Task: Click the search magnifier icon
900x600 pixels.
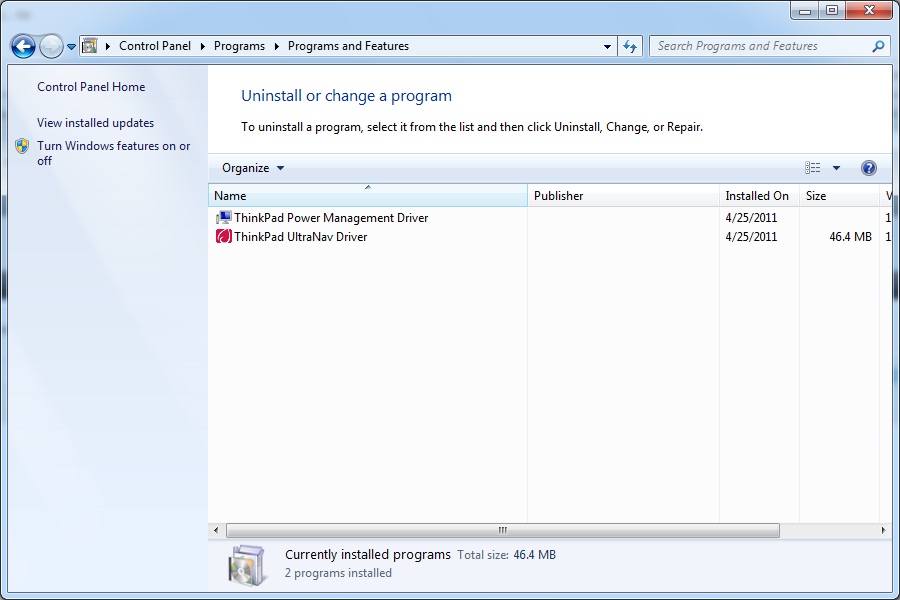Action: tap(878, 47)
